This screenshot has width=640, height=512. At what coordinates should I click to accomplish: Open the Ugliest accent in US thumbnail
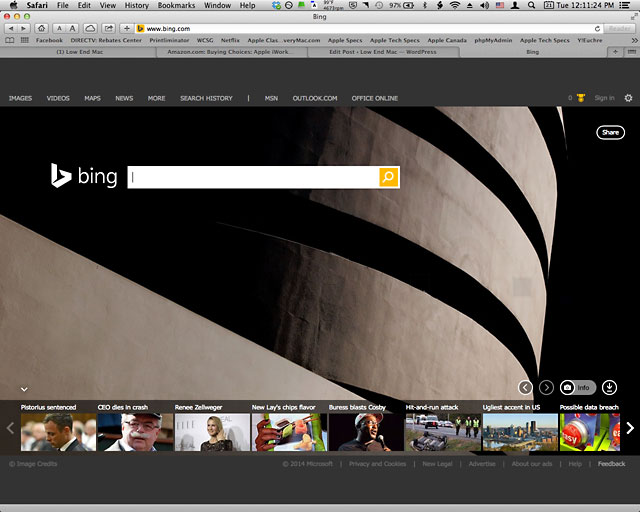[520, 432]
